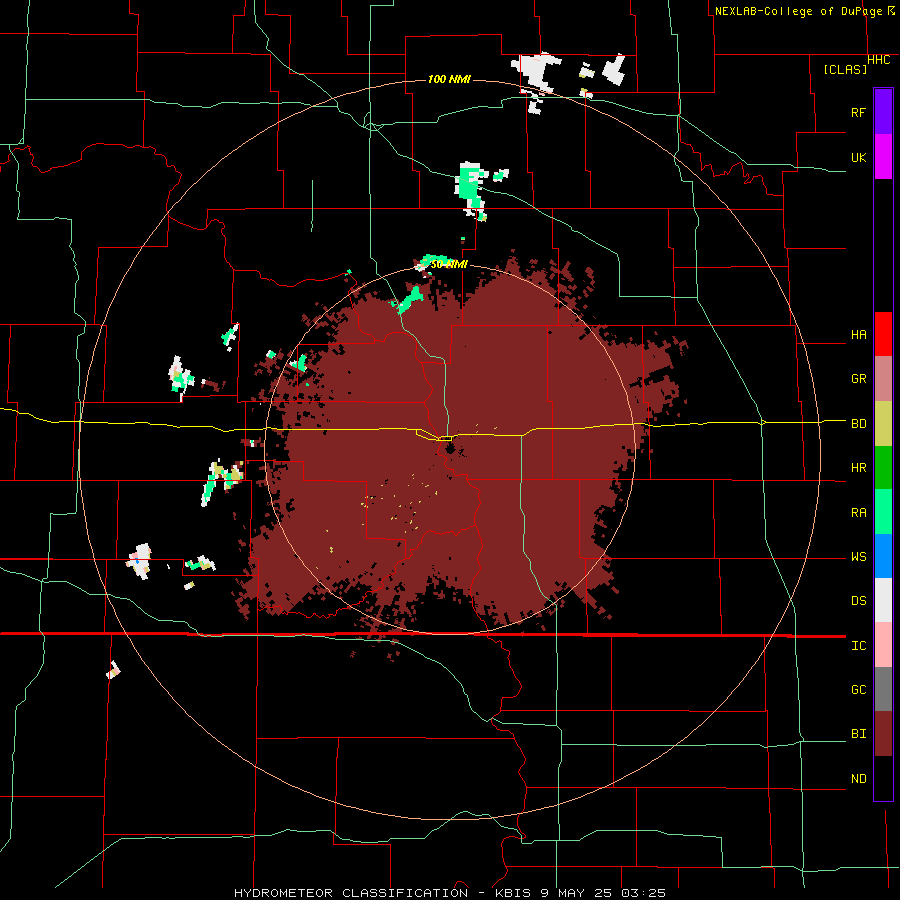This screenshot has width=900, height=900.
Task: Click the GR legend label
Action: [858, 379]
